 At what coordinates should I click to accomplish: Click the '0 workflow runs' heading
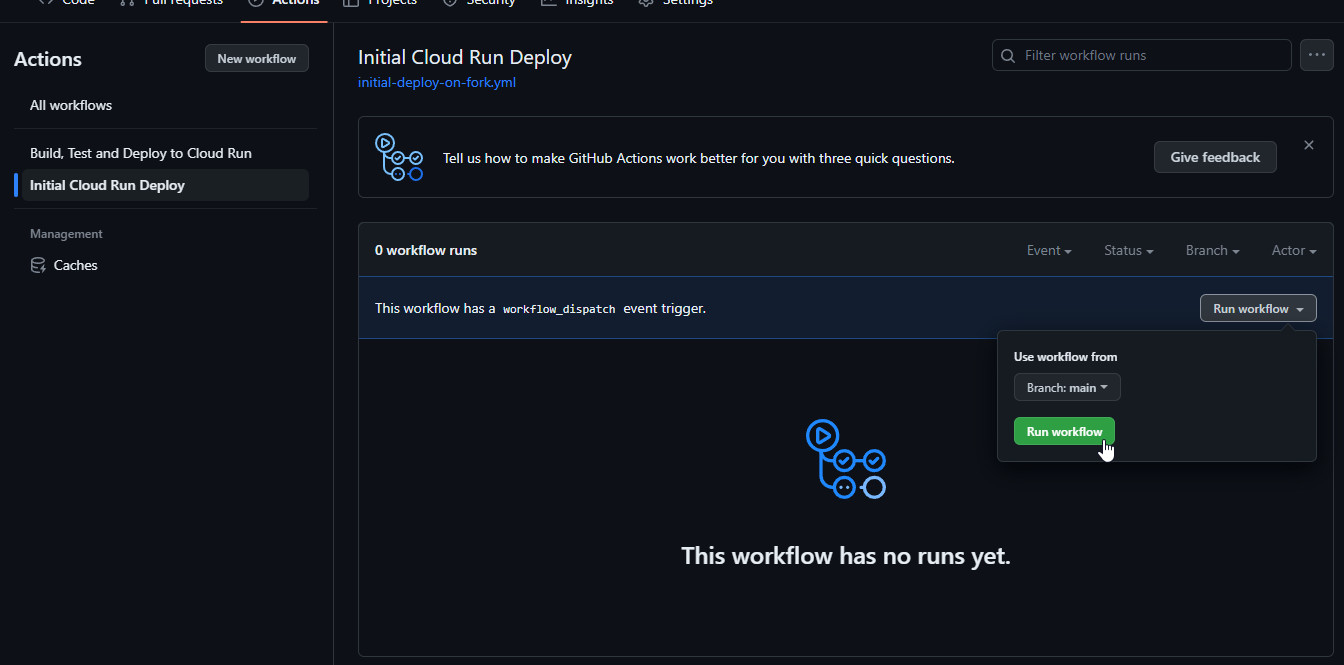pyautogui.click(x=426, y=250)
